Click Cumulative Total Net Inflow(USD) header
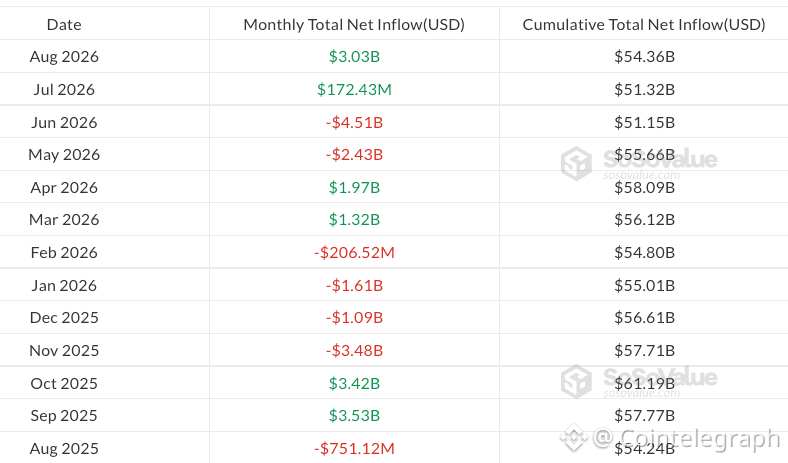The image size is (788, 463). point(644,24)
